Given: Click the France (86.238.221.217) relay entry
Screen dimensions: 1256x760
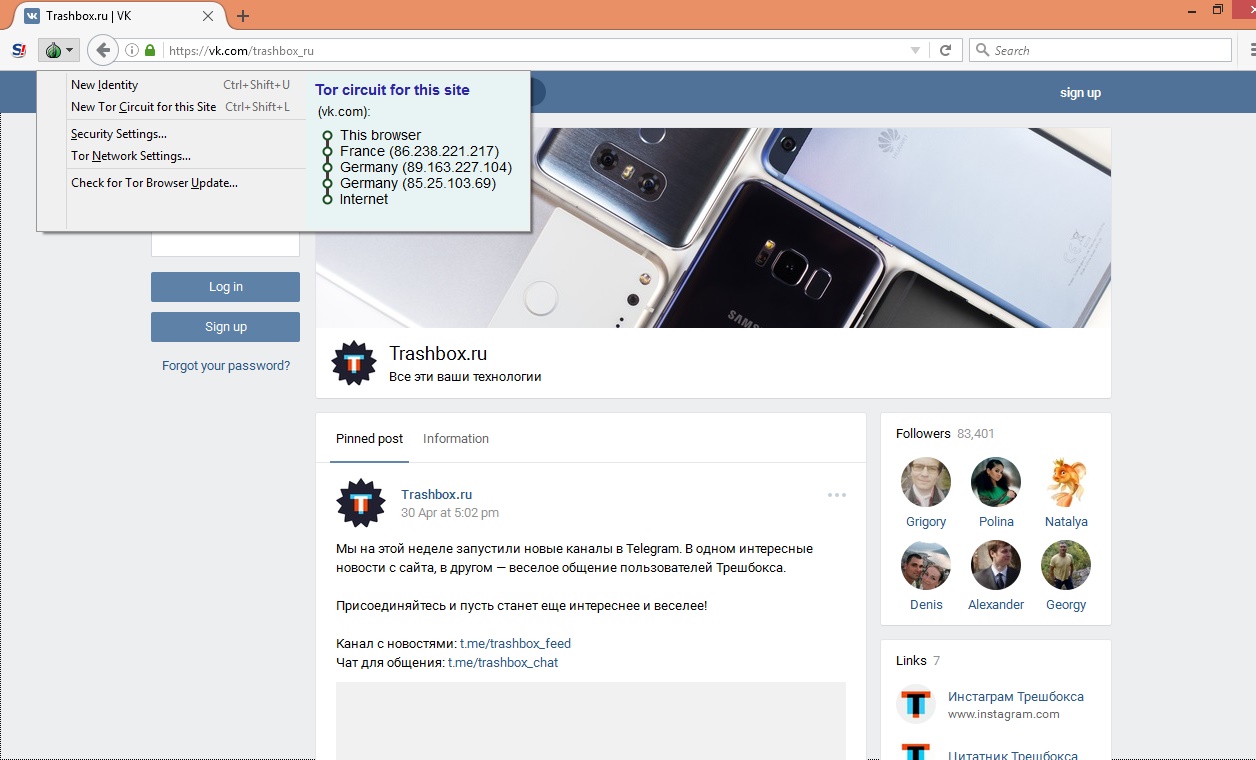Looking at the screenshot, I should pos(419,151).
